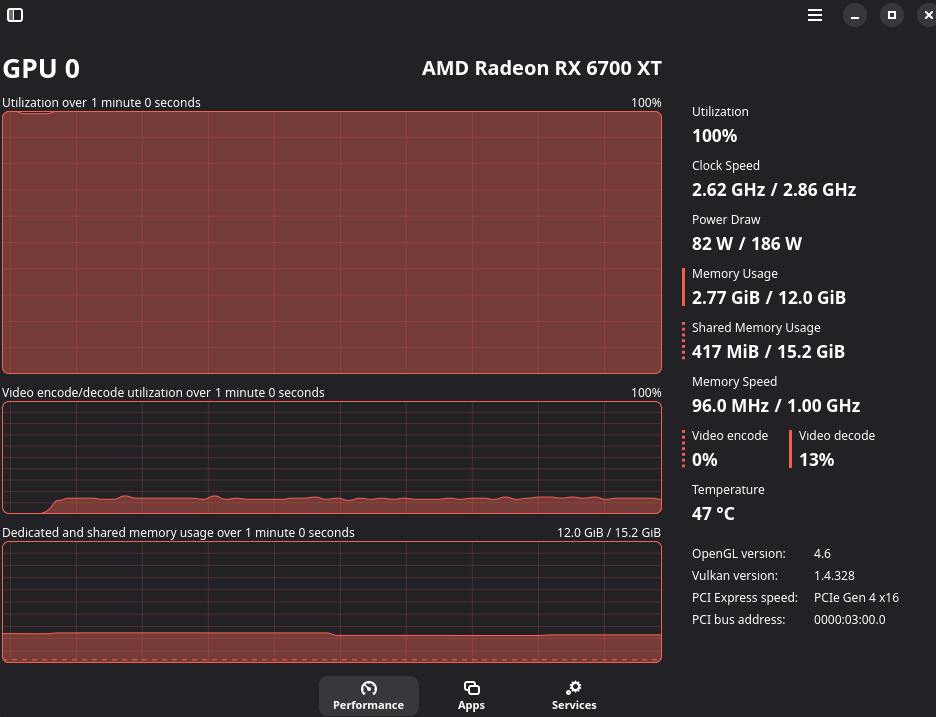This screenshot has width=936, height=717.
Task: Click the dedicated and shared memory graph
Action: click(331, 600)
